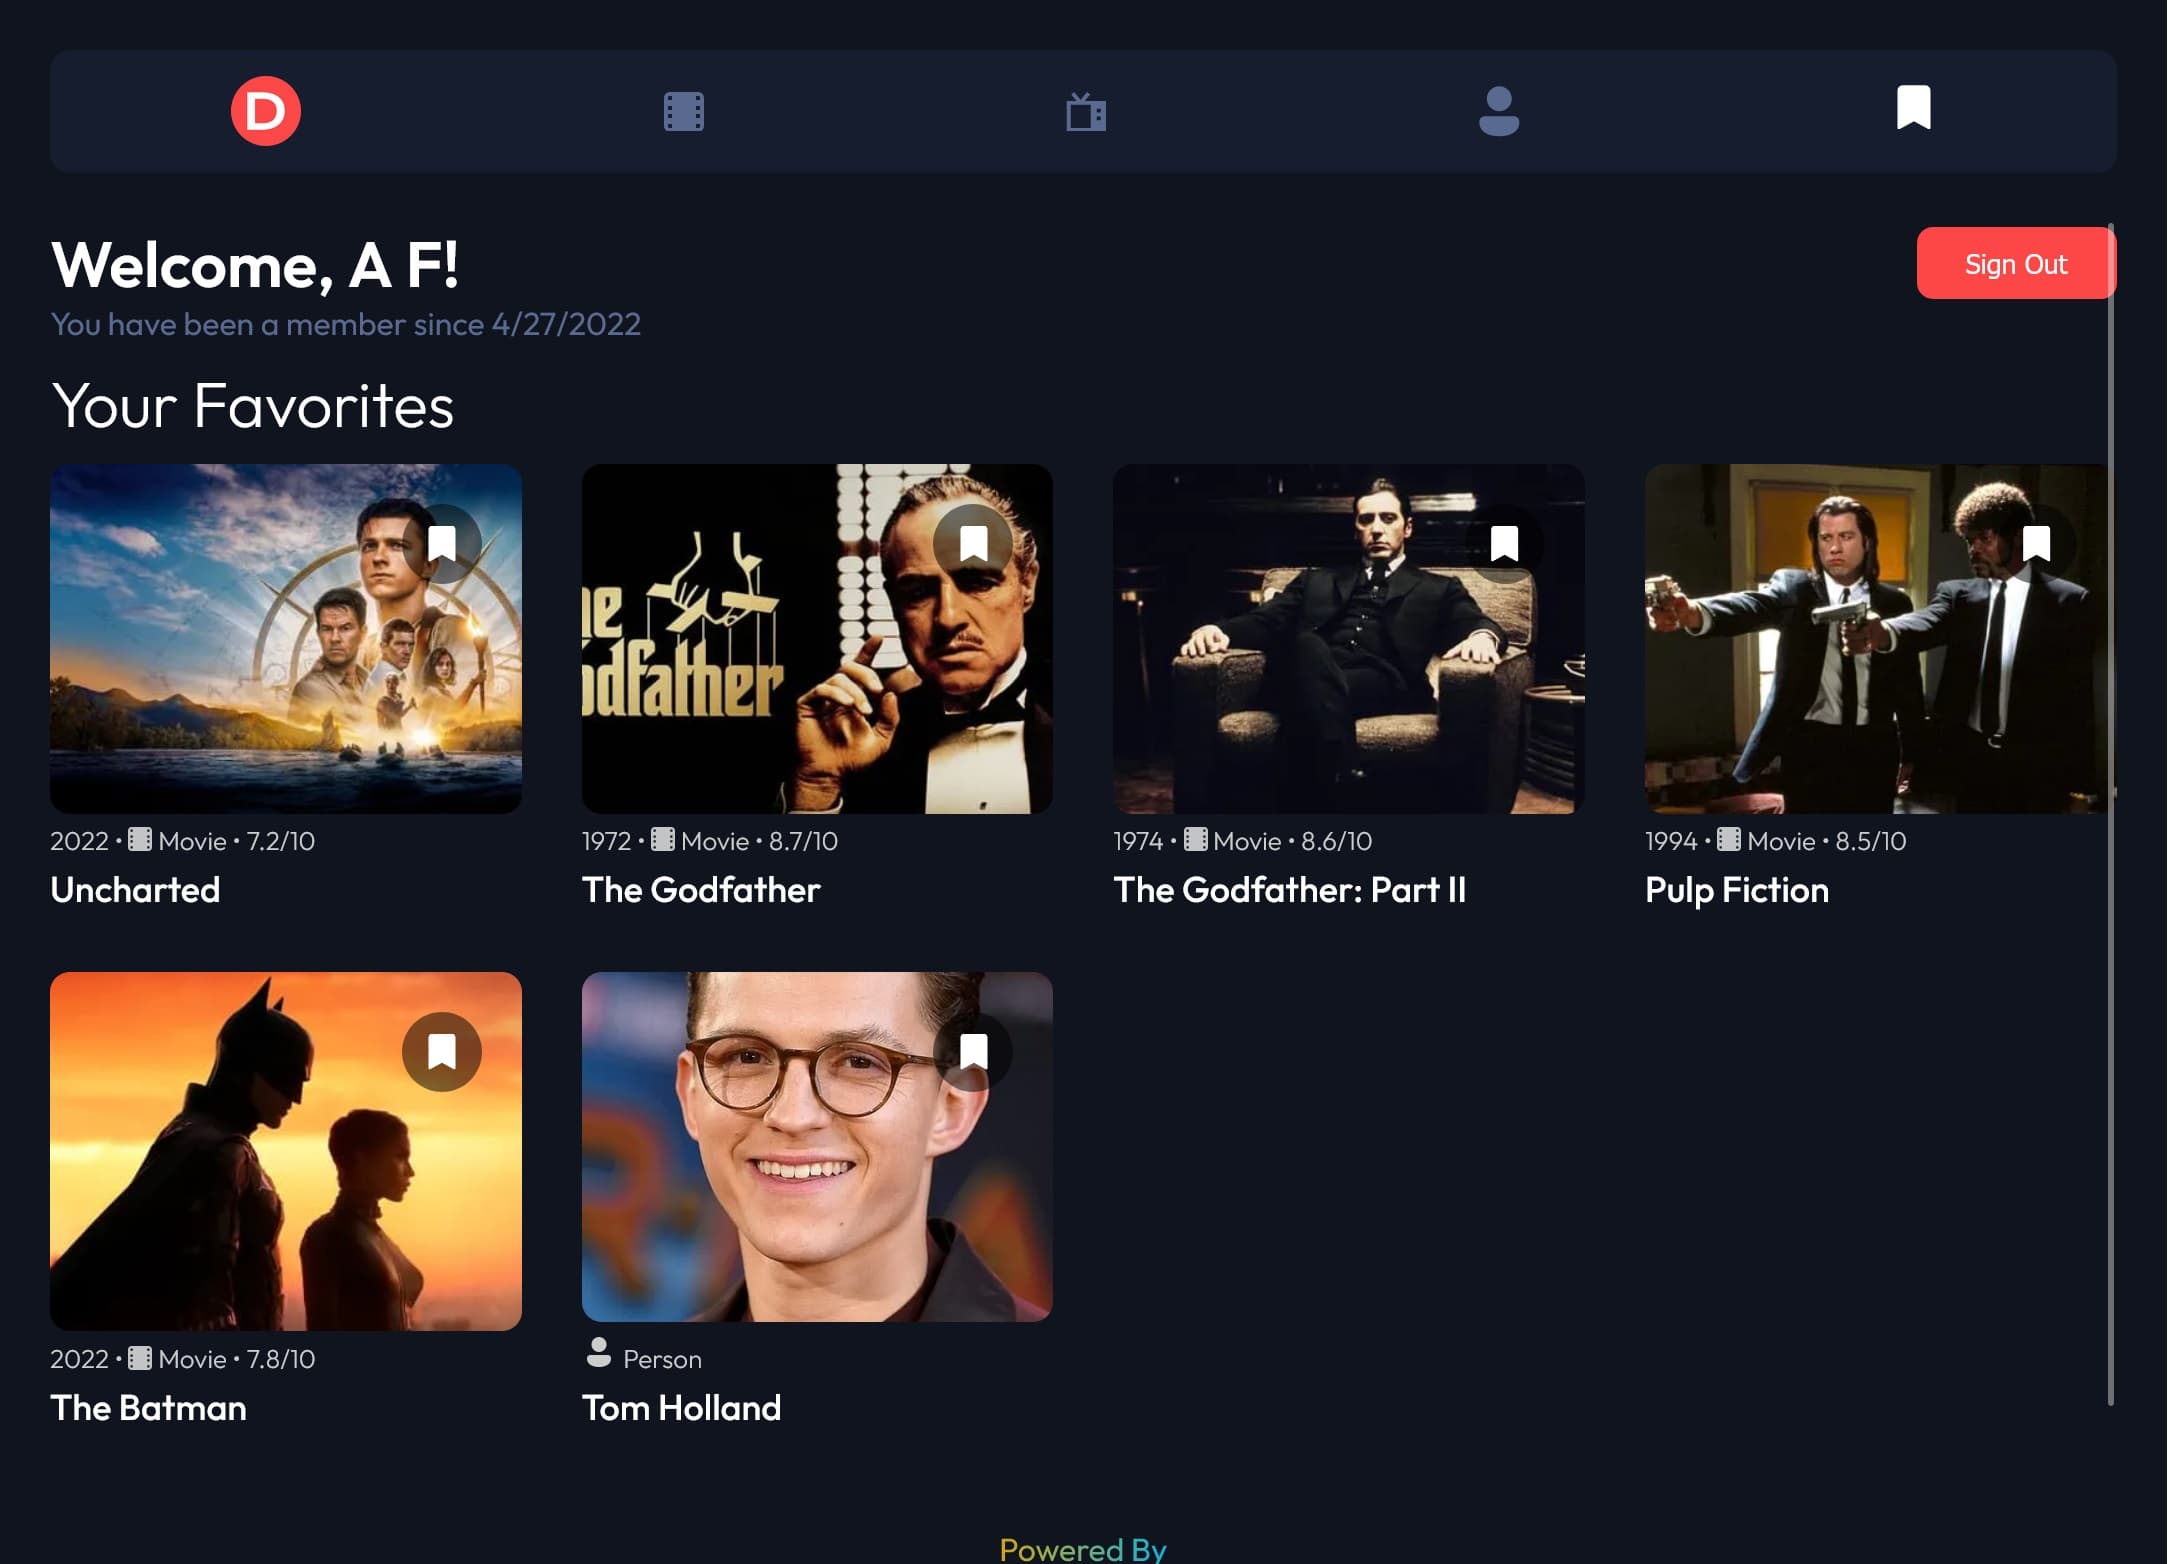Click The Godfather title text
The height and width of the screenshot is (1564, 2168).
click(701, 890)
